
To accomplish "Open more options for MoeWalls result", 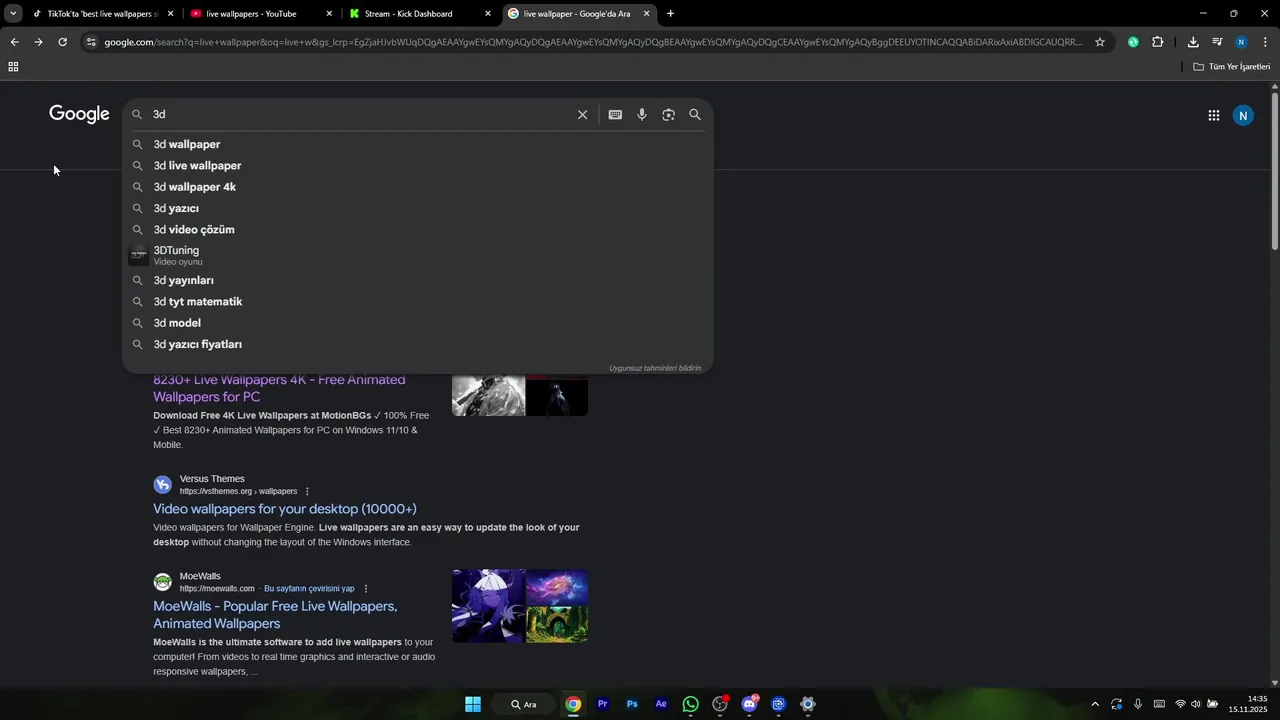I will pyautogui.click(x=366, y=589).
